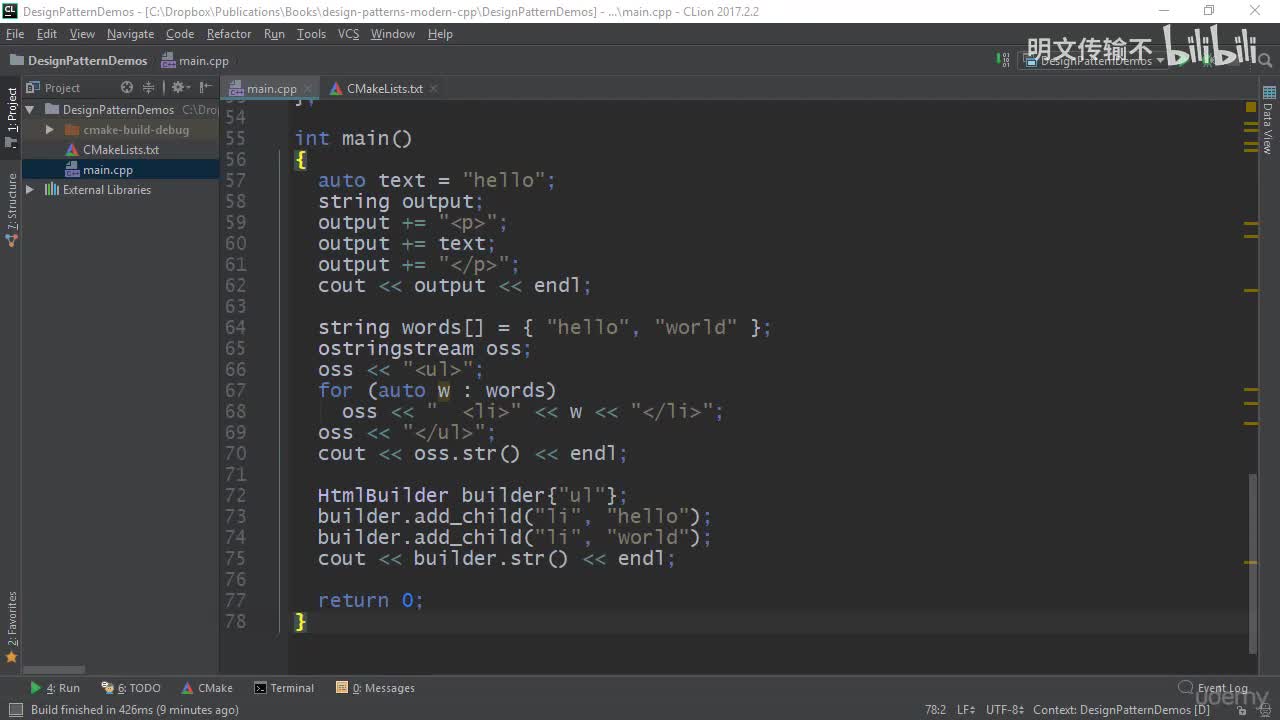Open the VCS menu
Screen dimensions: 1280x720
point(348,34)
